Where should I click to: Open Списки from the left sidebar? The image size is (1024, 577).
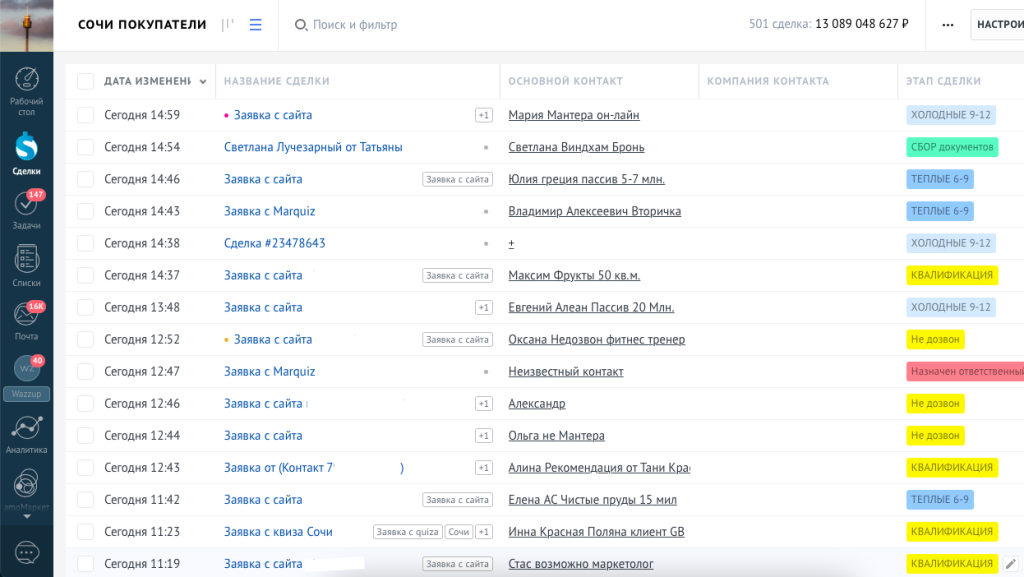27,265
